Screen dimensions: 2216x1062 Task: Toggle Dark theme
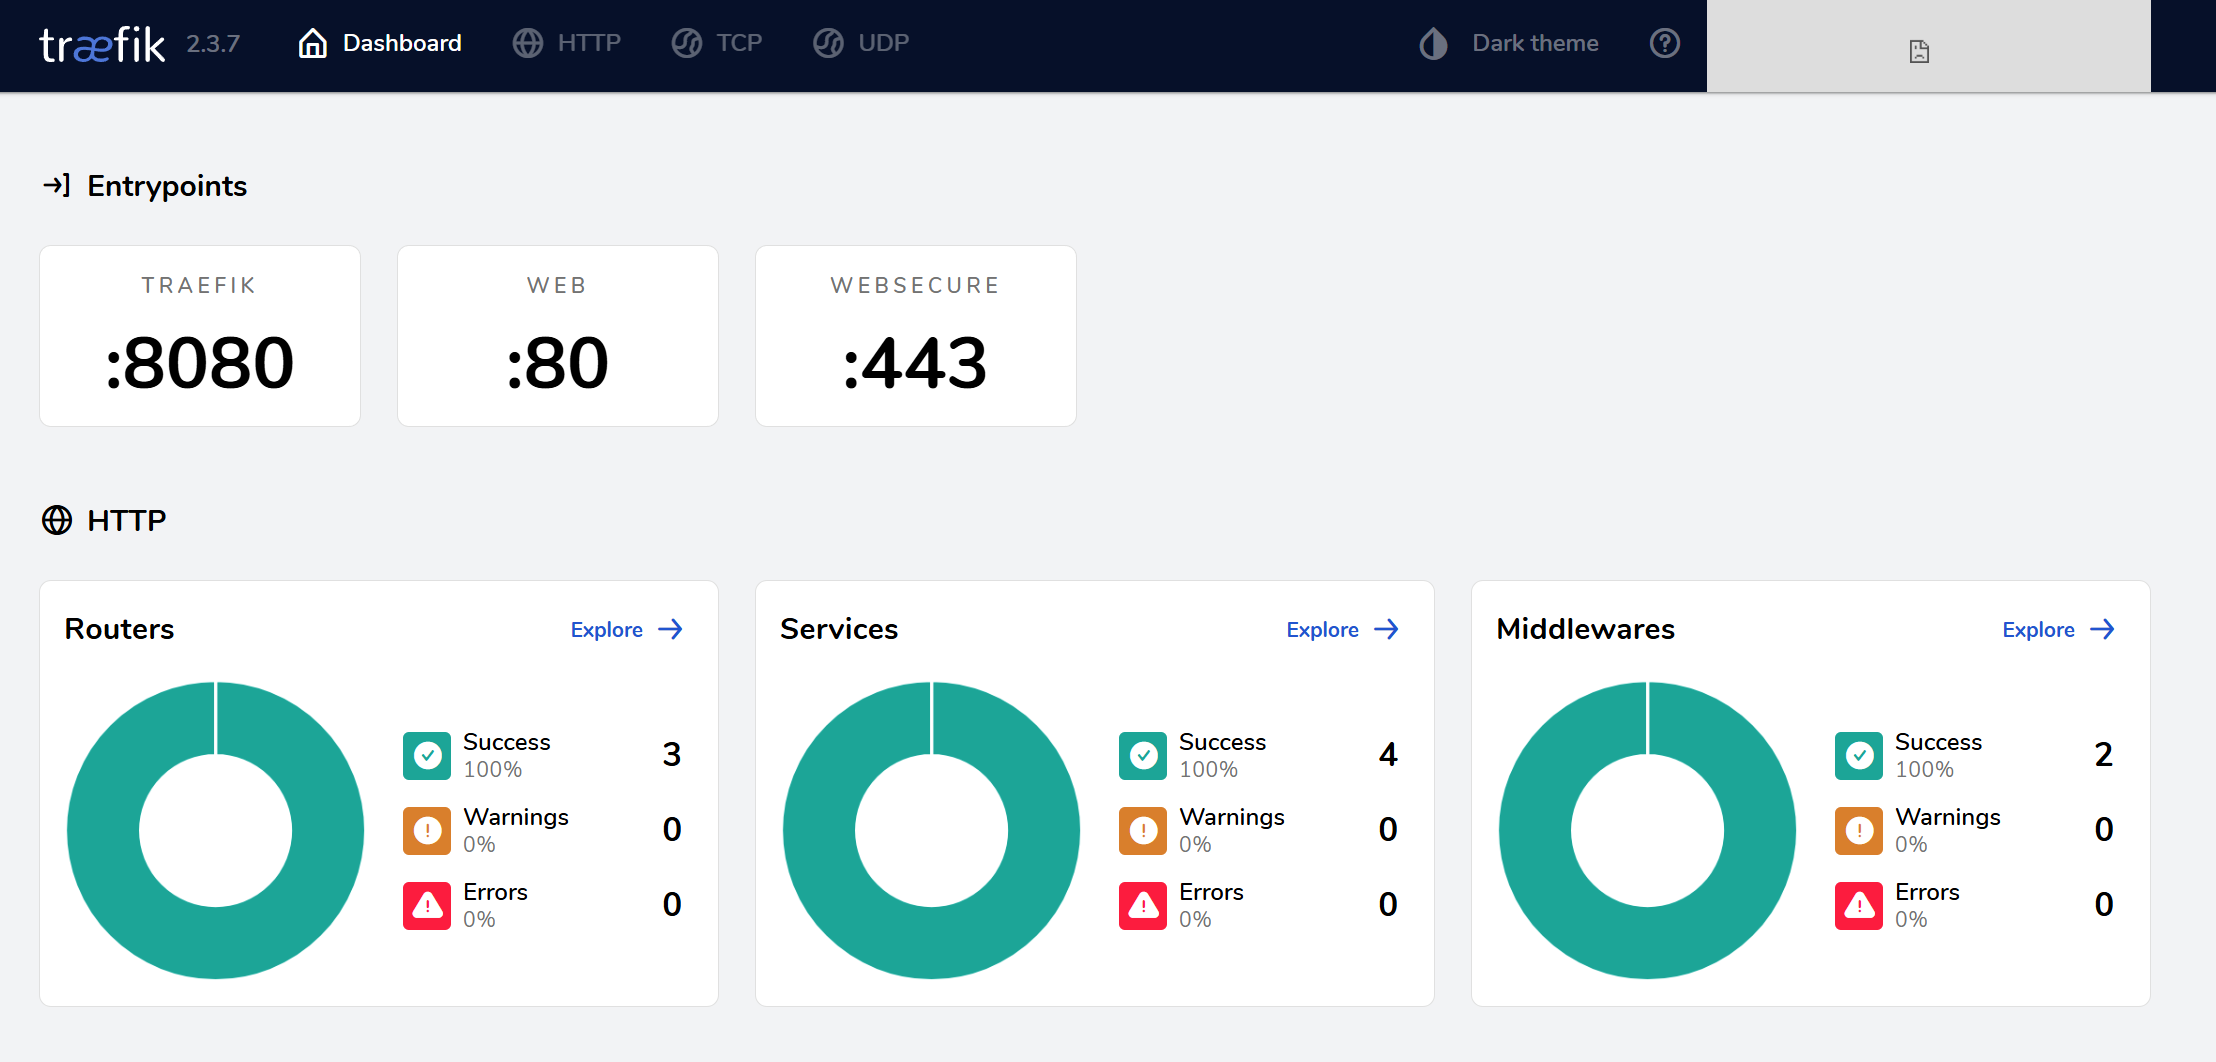1509,43
